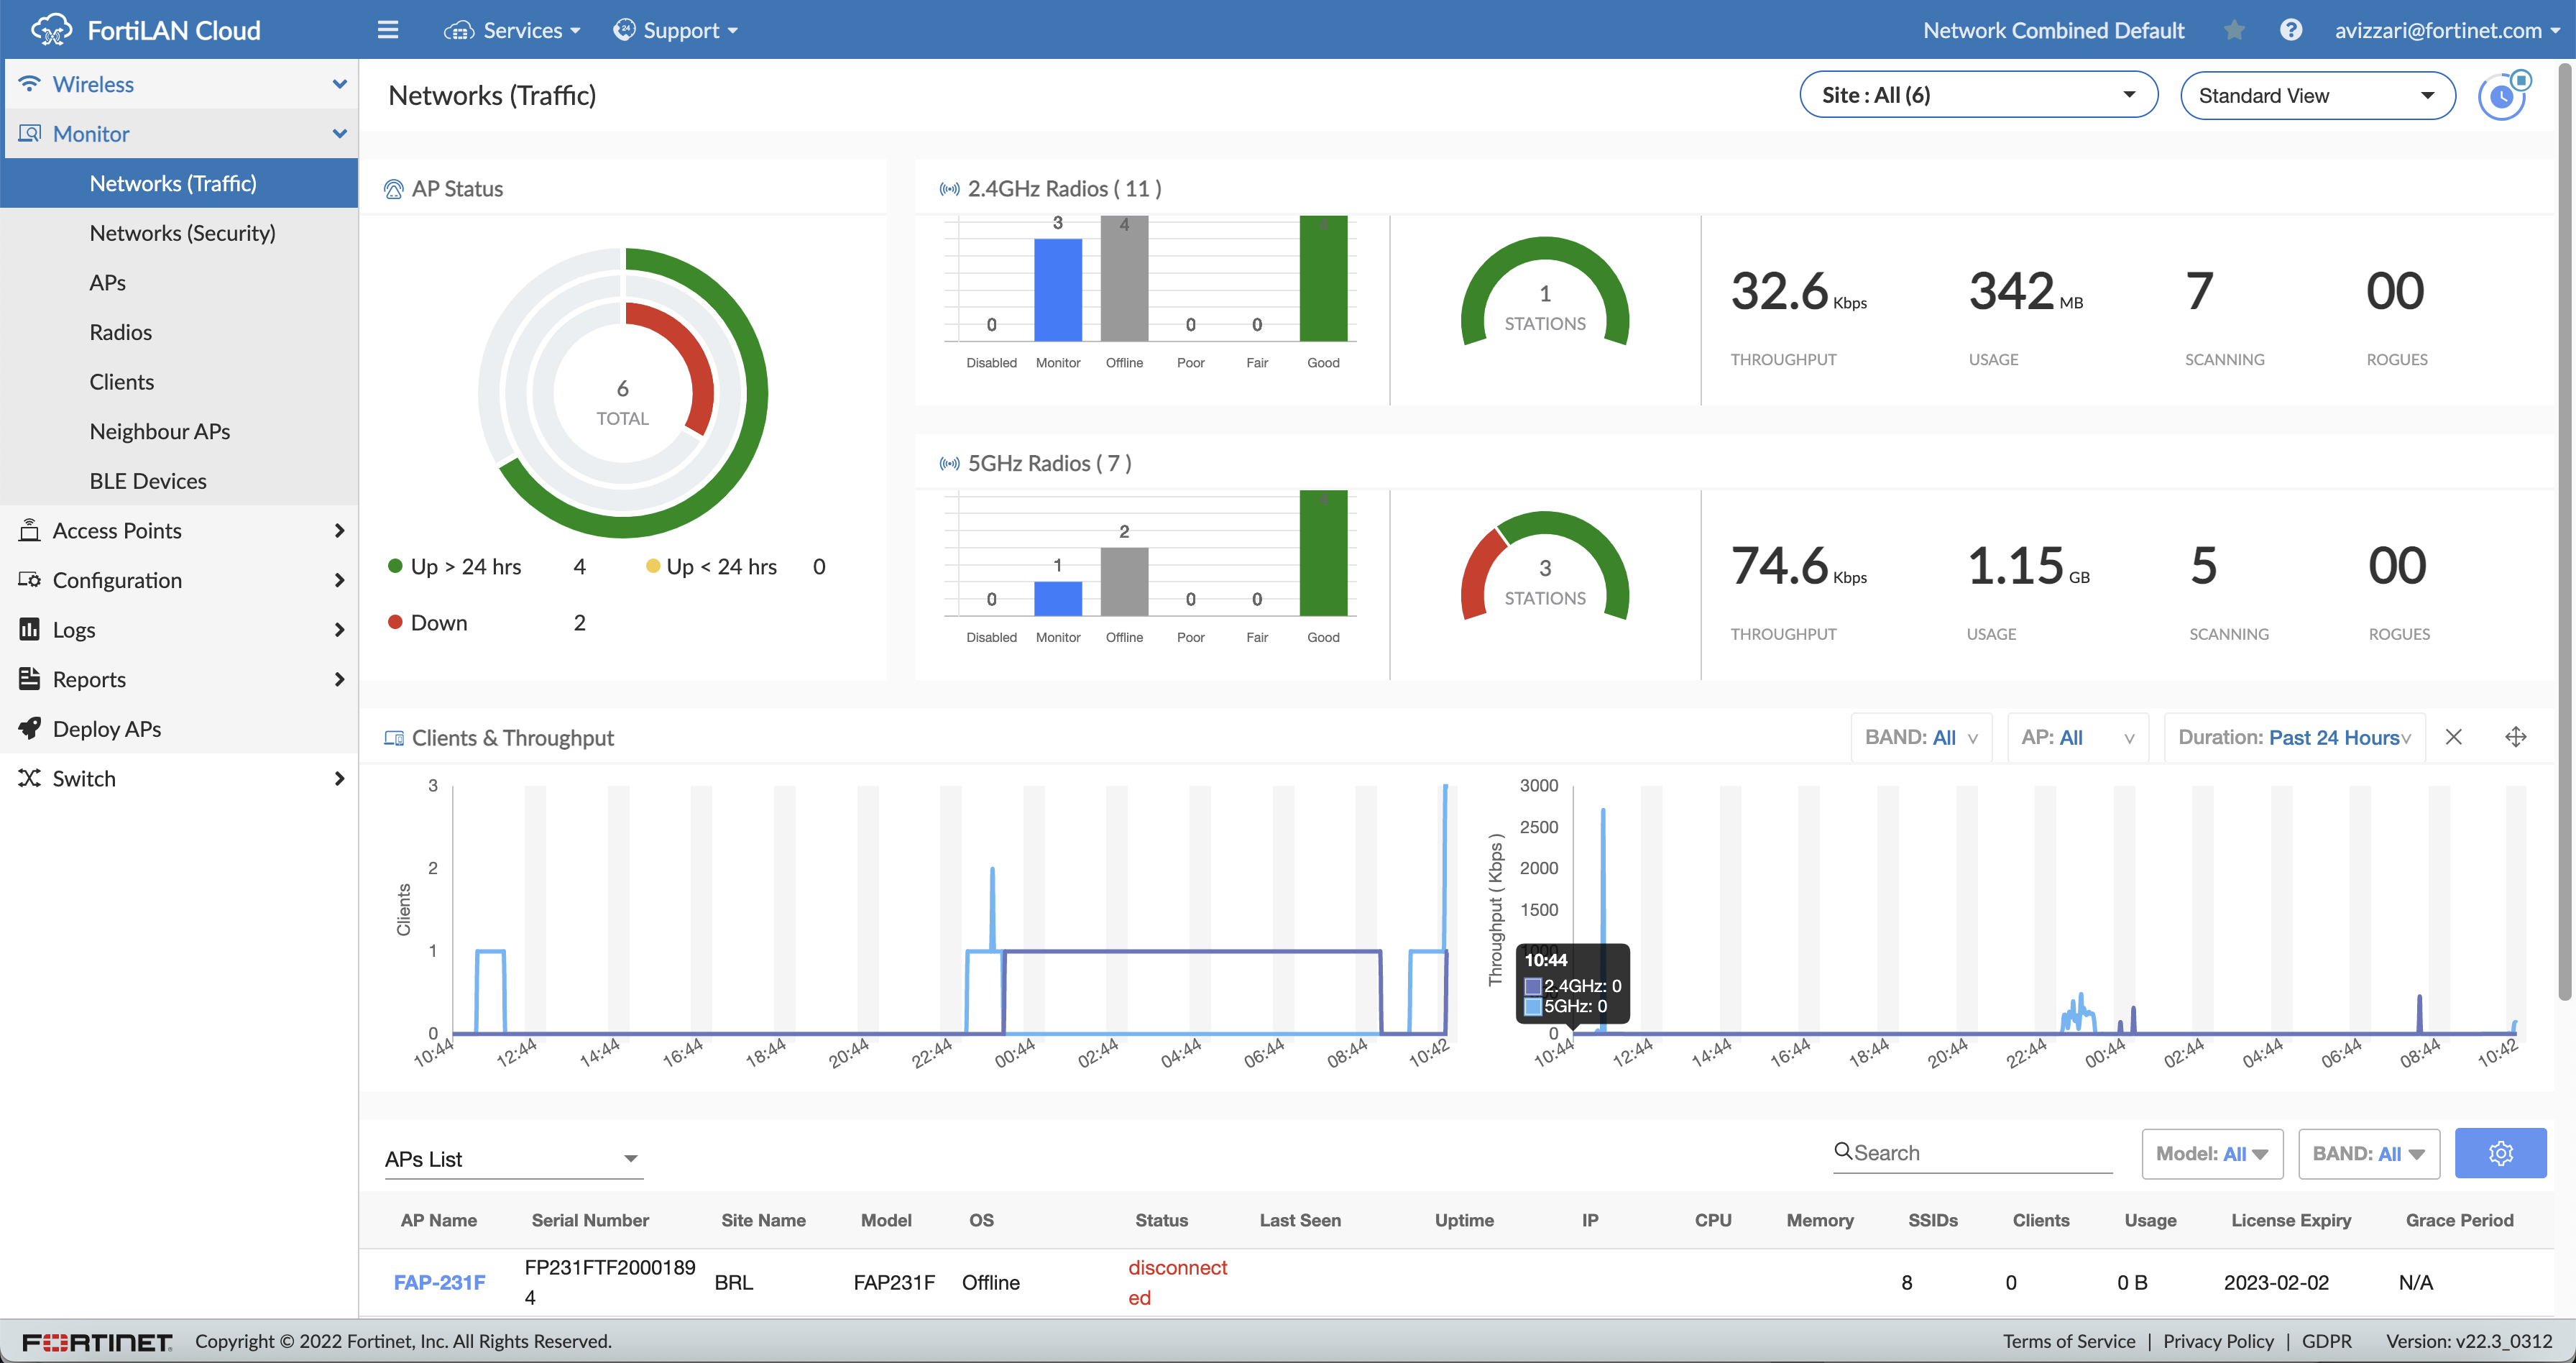Click the star favorite icon near the top right
The width and height of the screenshot is (2576, 1363).
tap(2235, 29)
